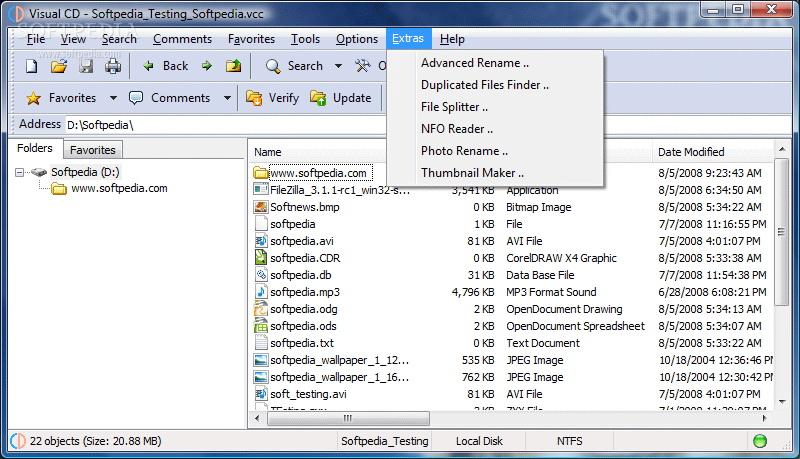Open the Favorites menu

tap(251, 39)
